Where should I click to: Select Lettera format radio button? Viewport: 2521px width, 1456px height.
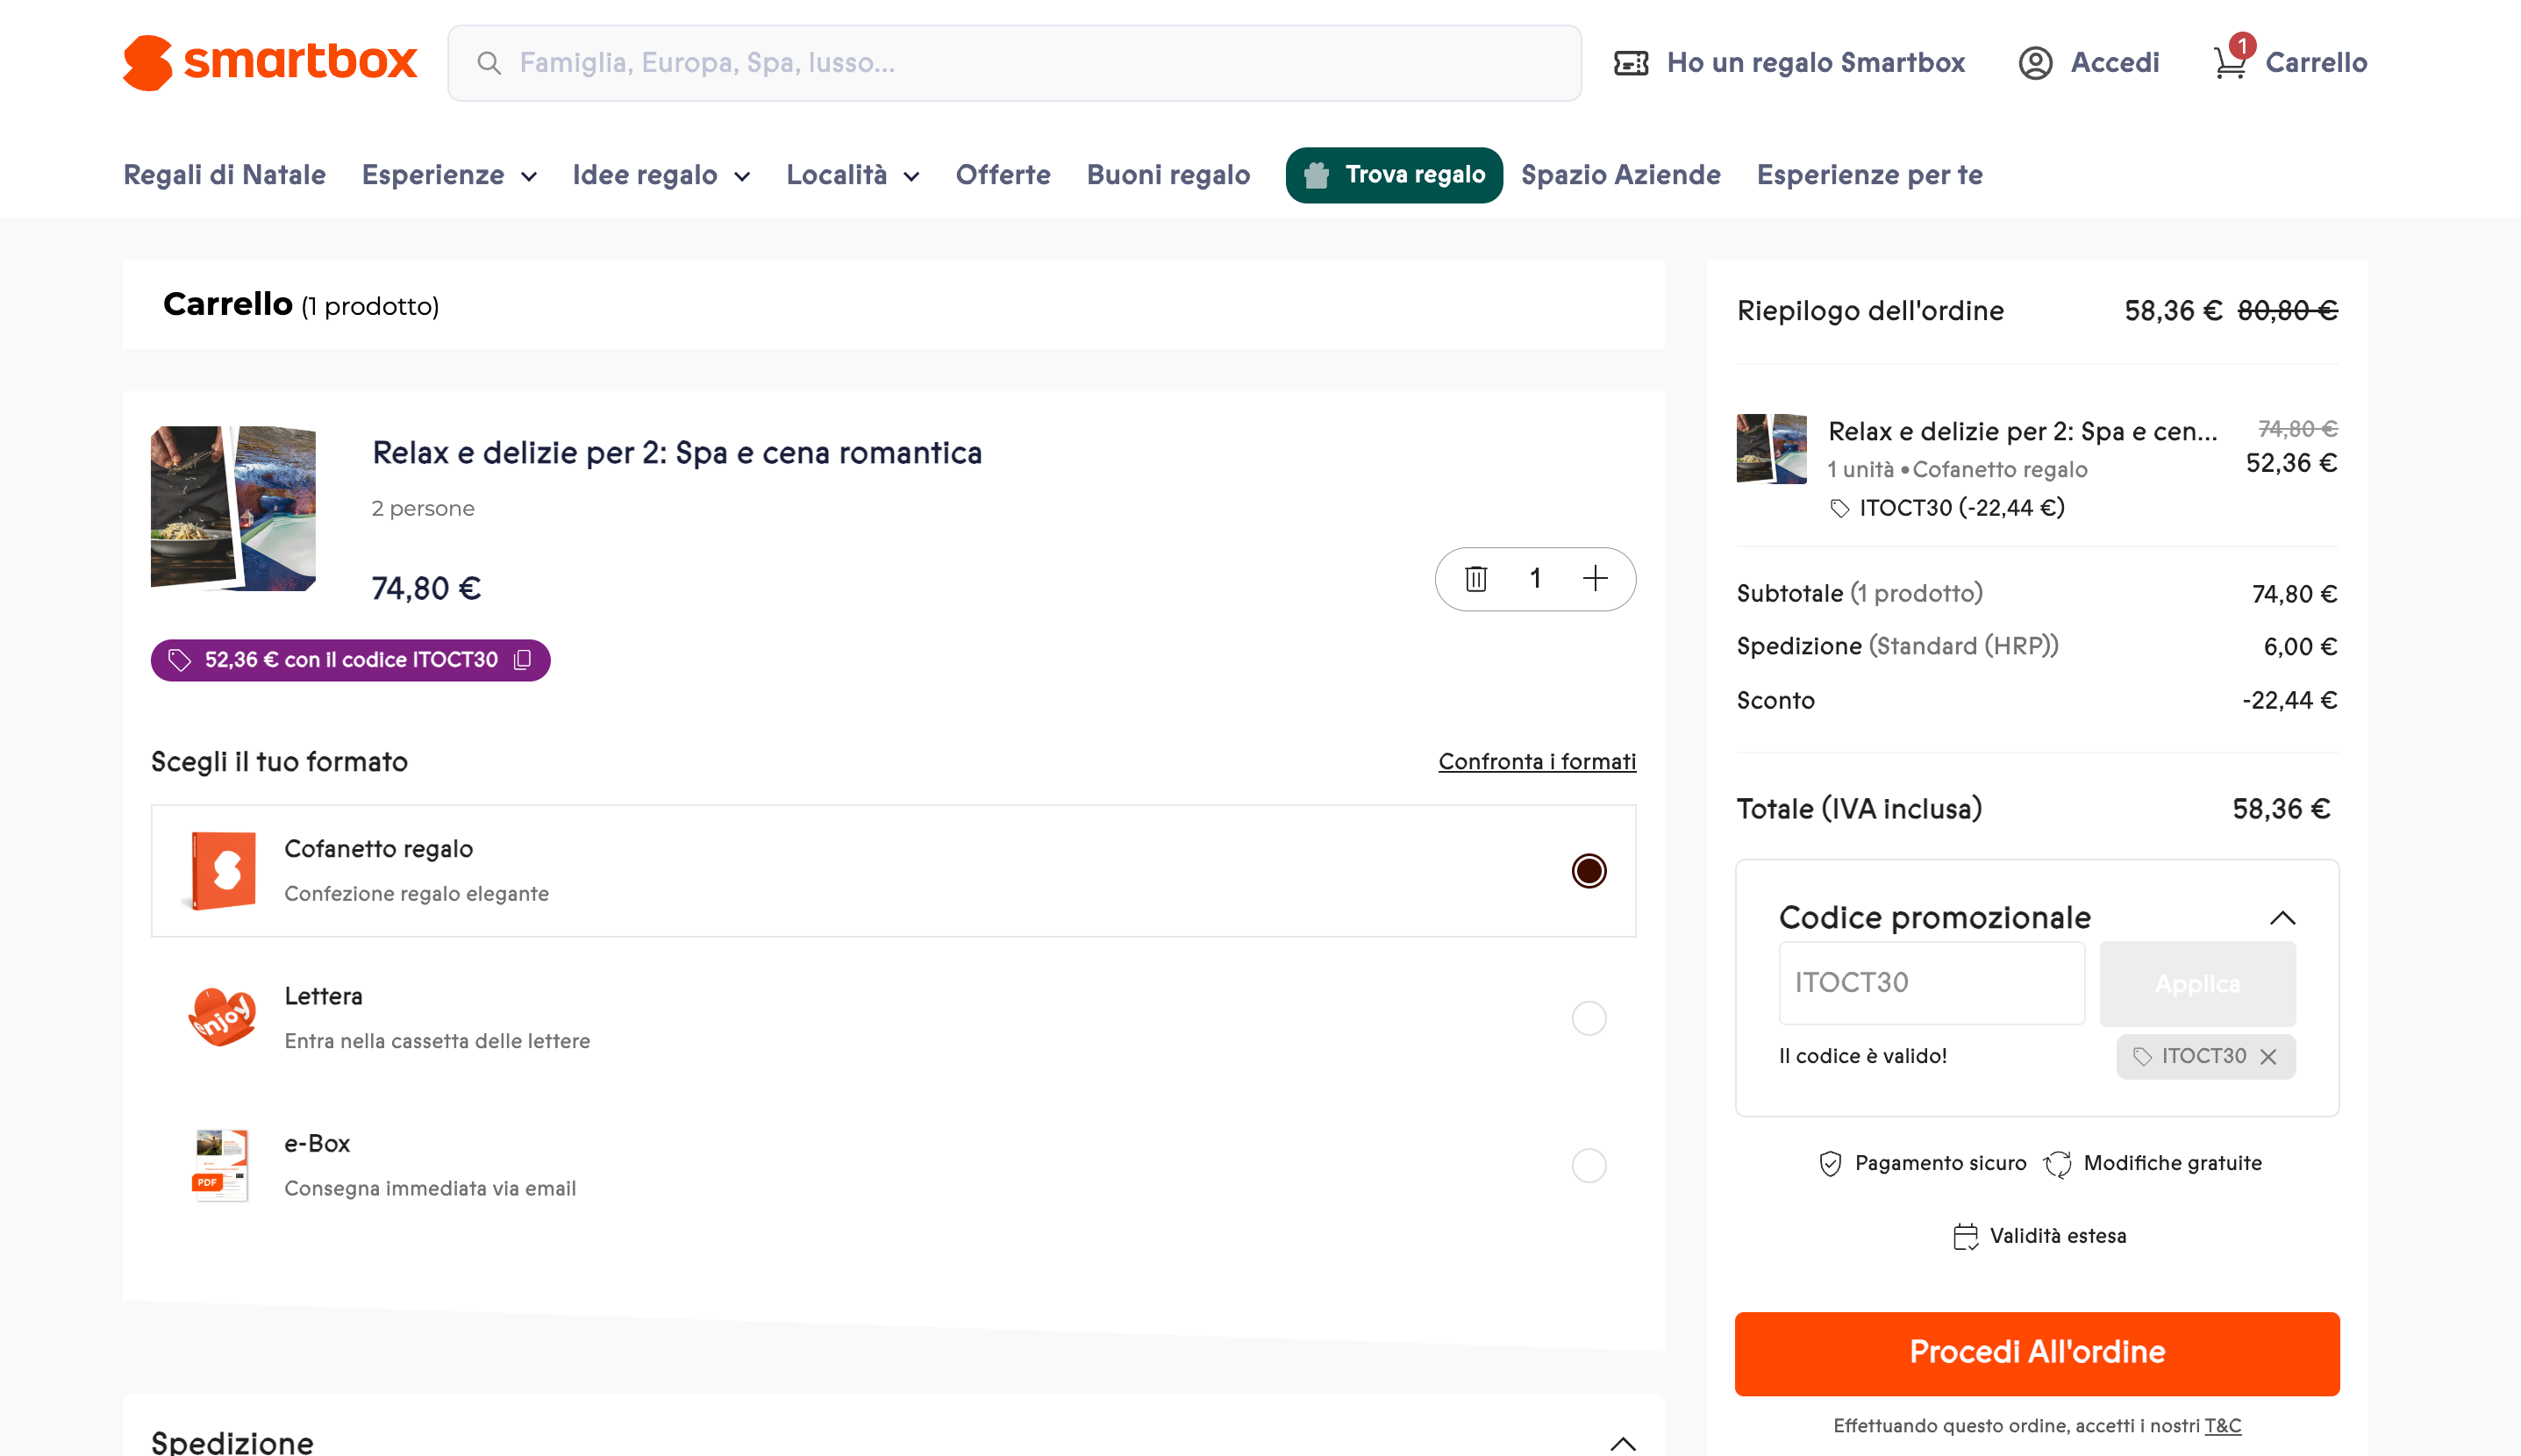click(1588, 1018)
